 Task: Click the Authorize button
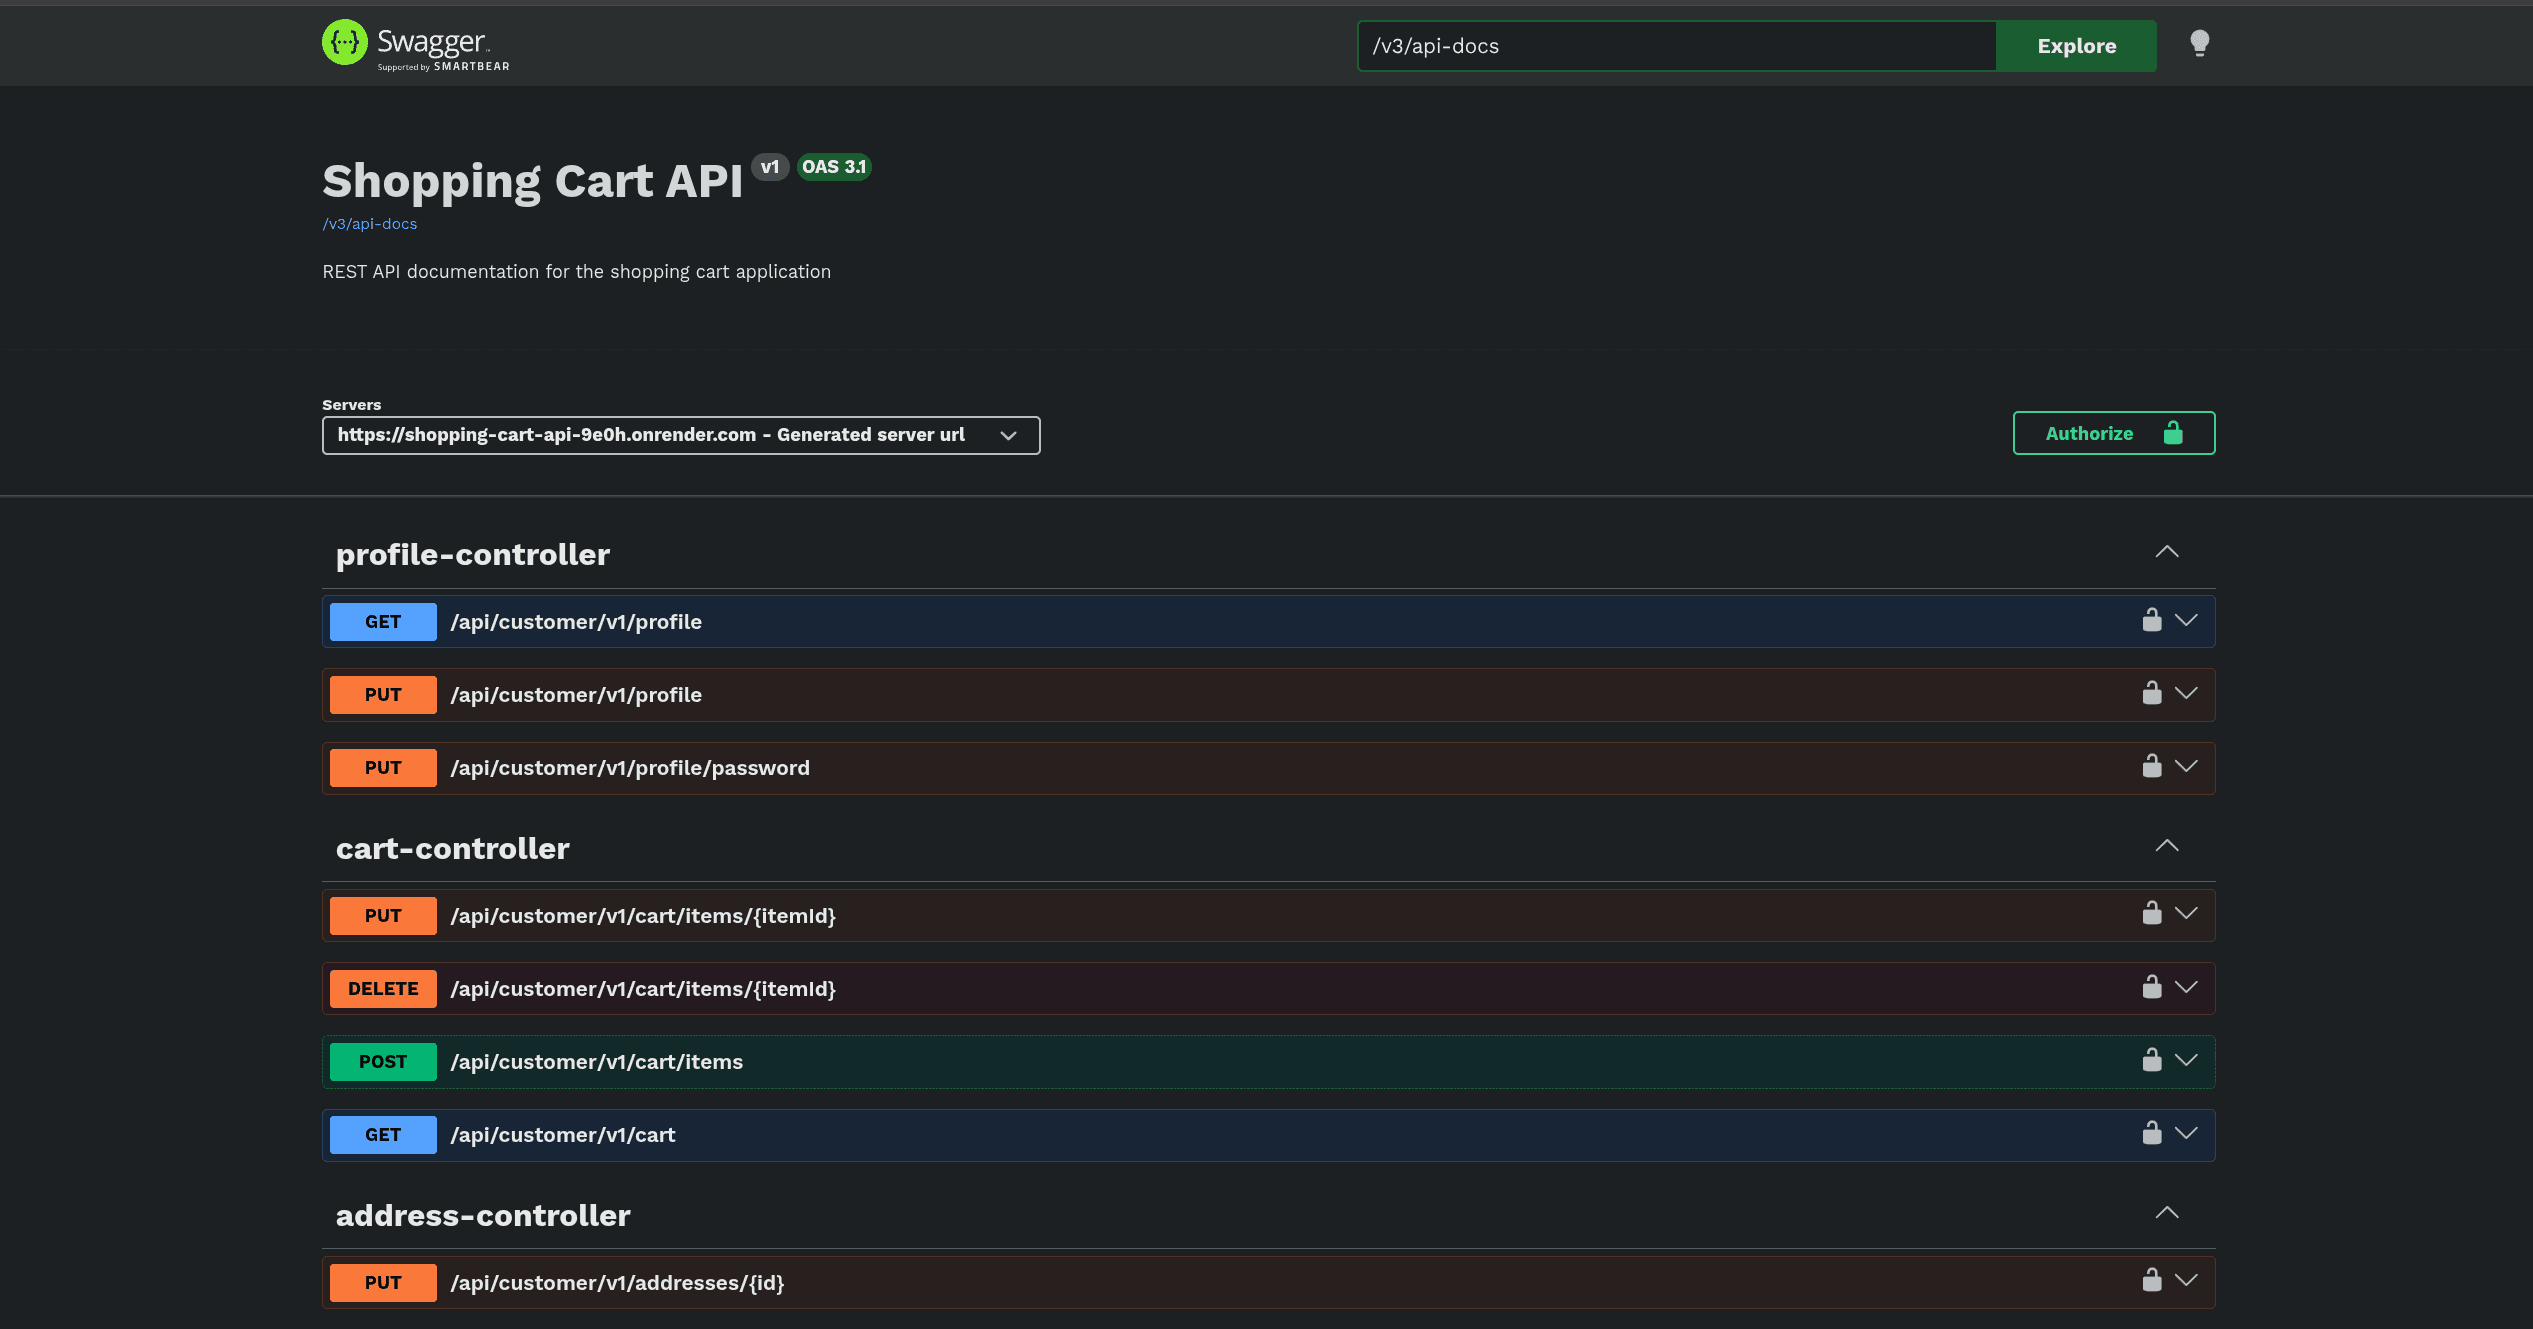click(2114, 433)
